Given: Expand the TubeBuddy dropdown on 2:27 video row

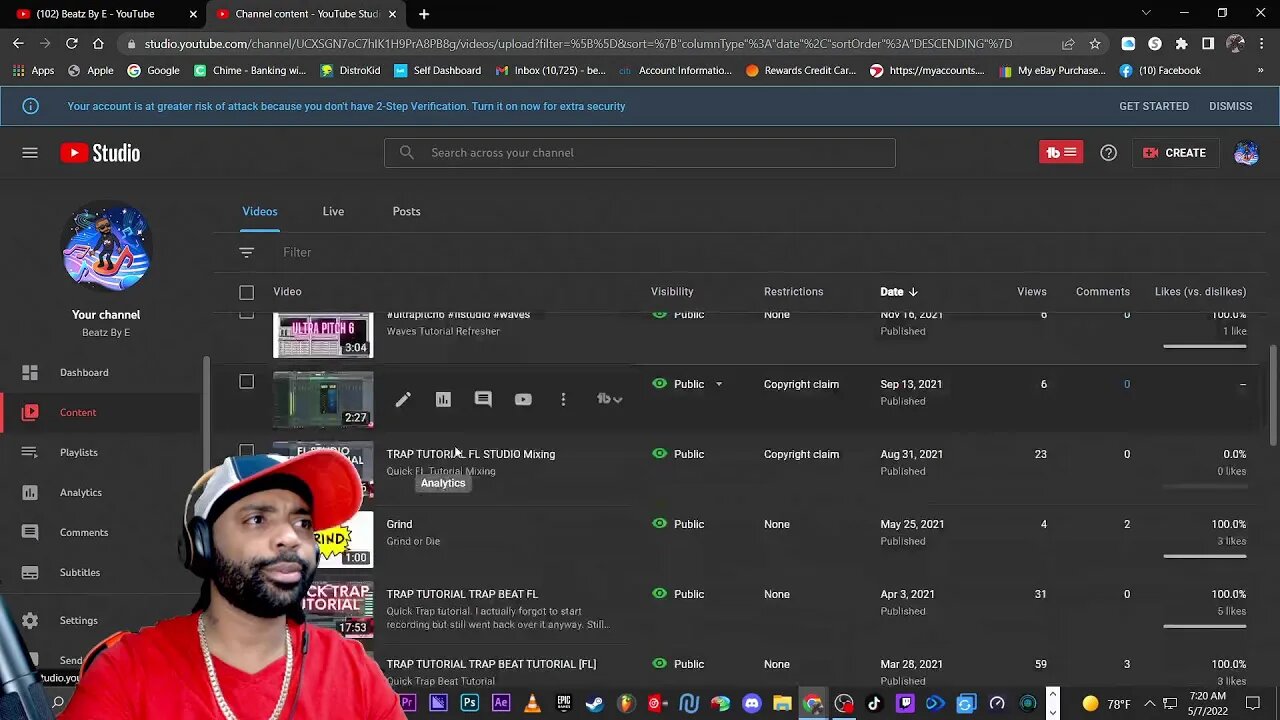Looking at the screenshot, I should pyautogui.click(x=610, y=399).
